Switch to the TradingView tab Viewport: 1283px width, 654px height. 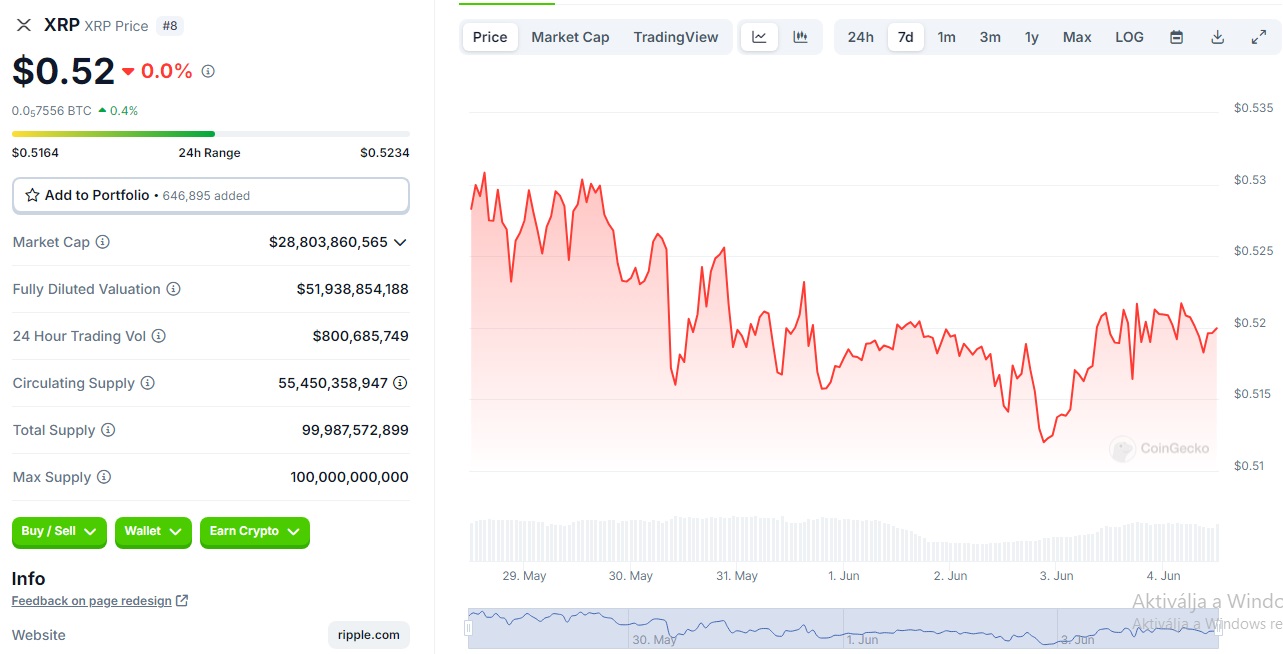(676, 37)
